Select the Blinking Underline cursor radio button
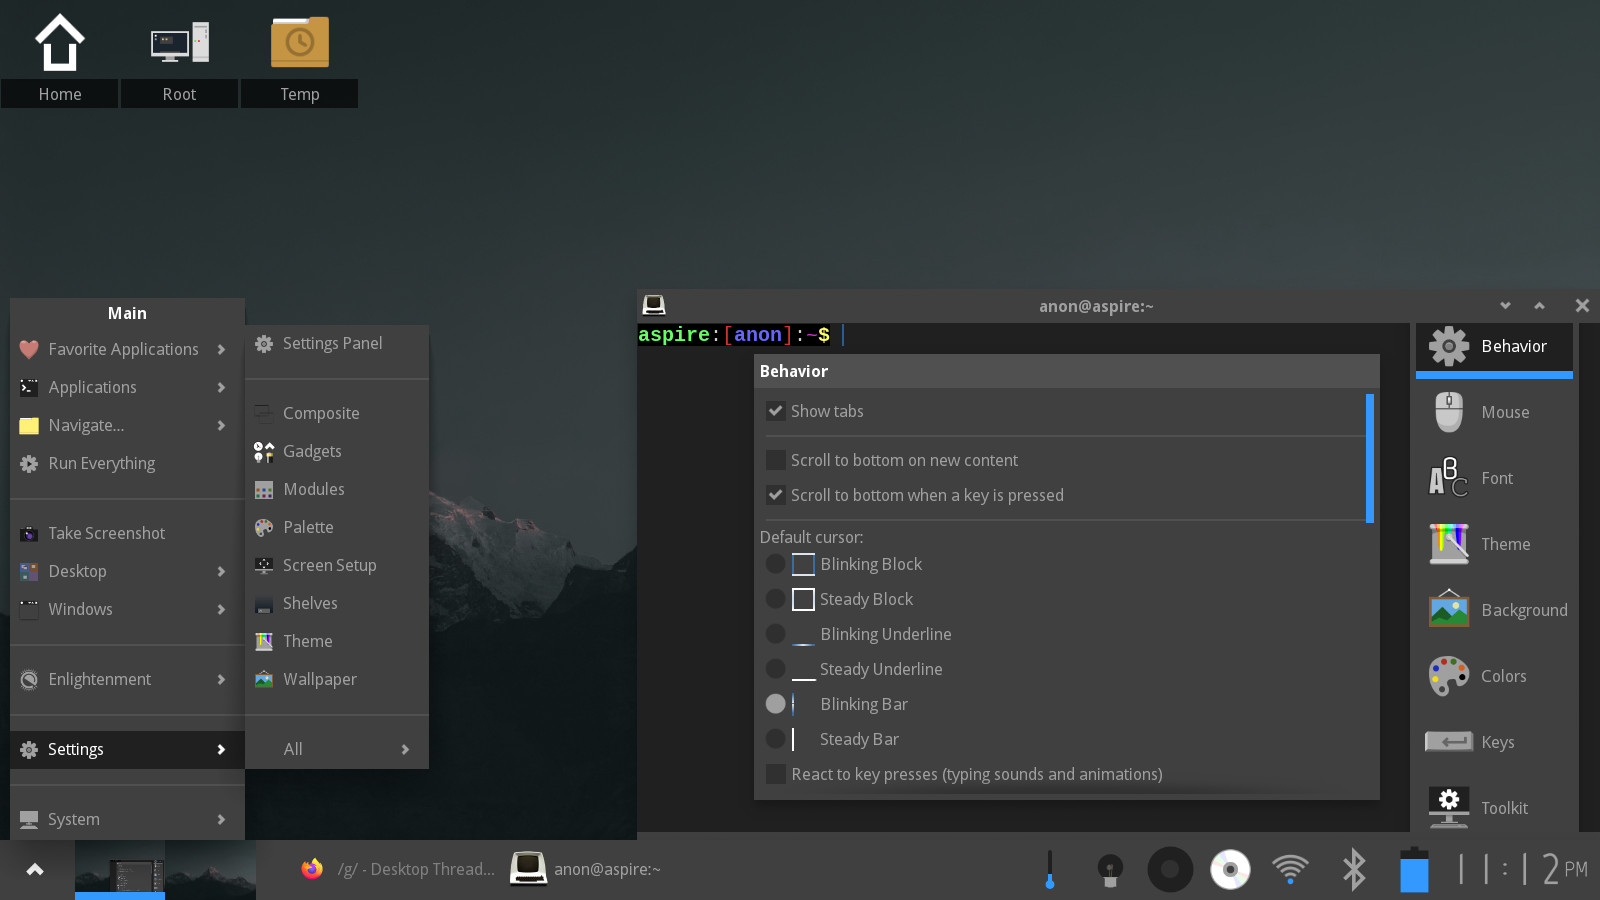 pos(775,634)
